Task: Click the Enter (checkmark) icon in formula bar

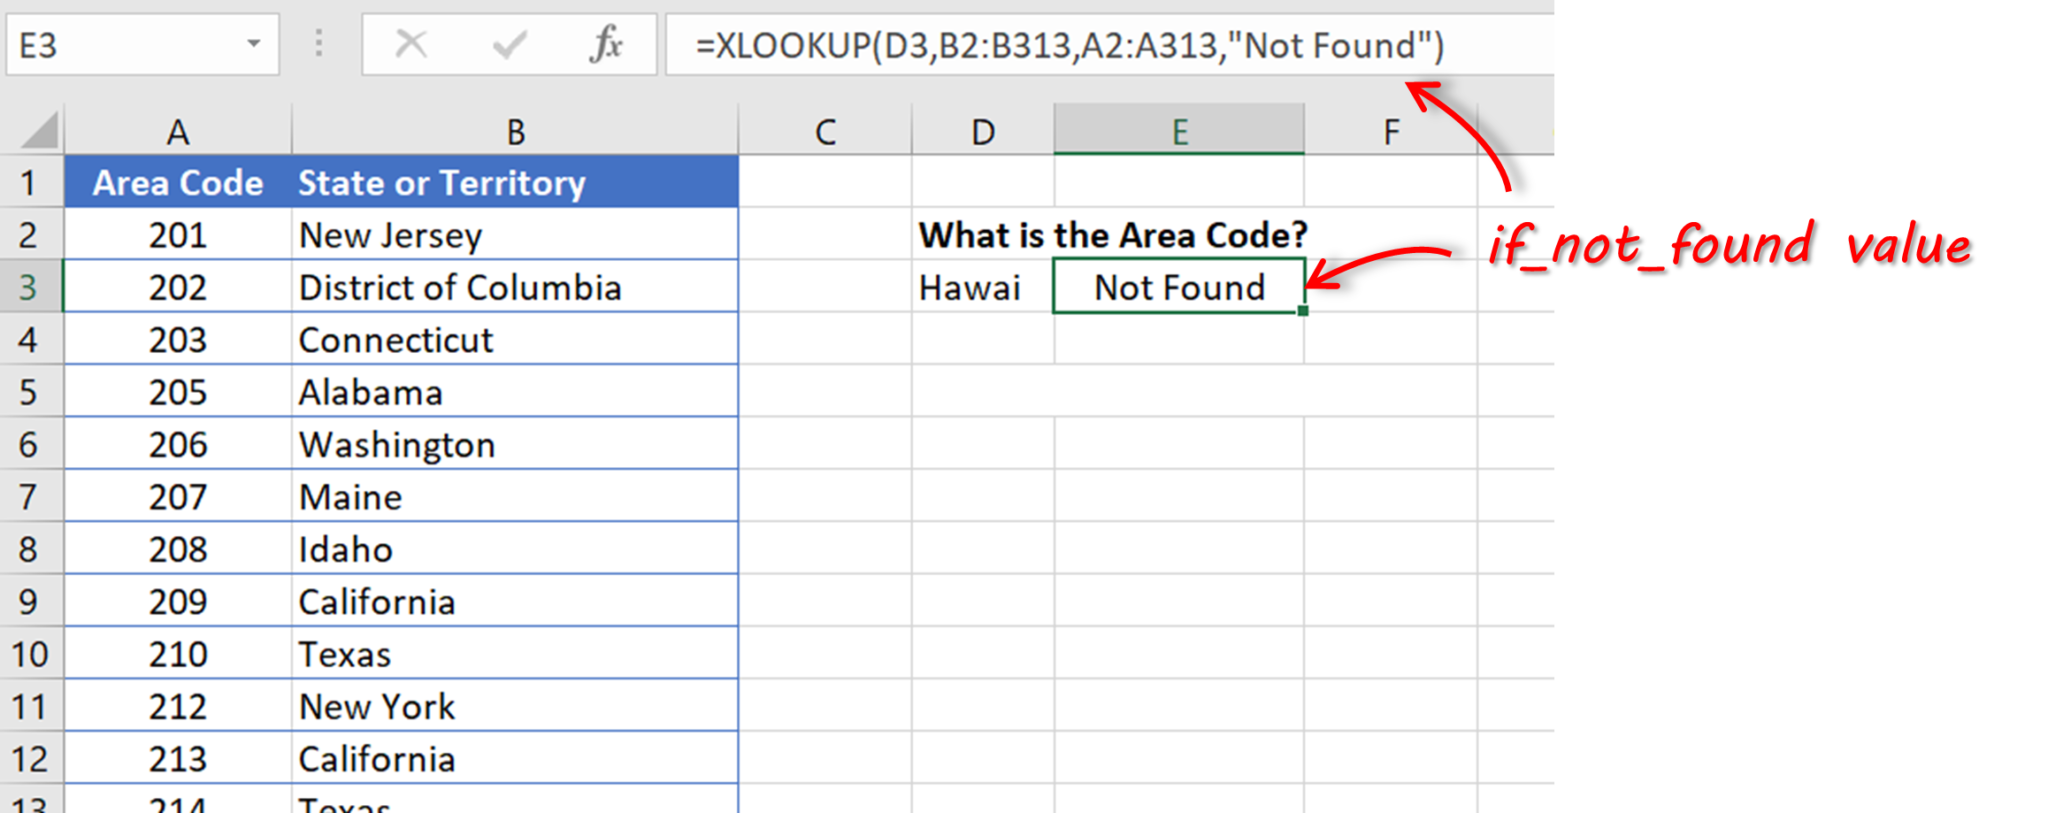Action: pyautogui.click(x=510, y=44)
